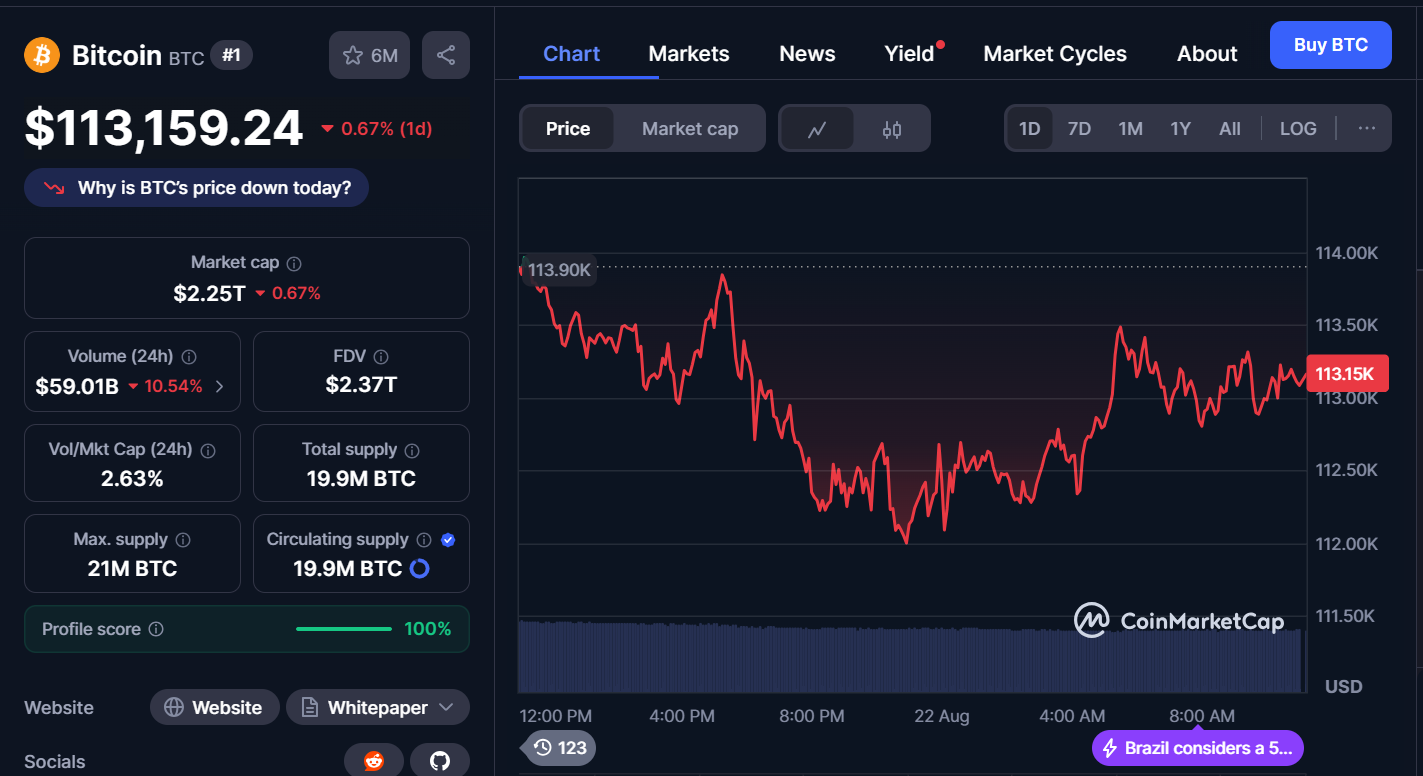The image size is (1423, 776).
Task: Click Max. supply info icon
Action: coord(183,540)
